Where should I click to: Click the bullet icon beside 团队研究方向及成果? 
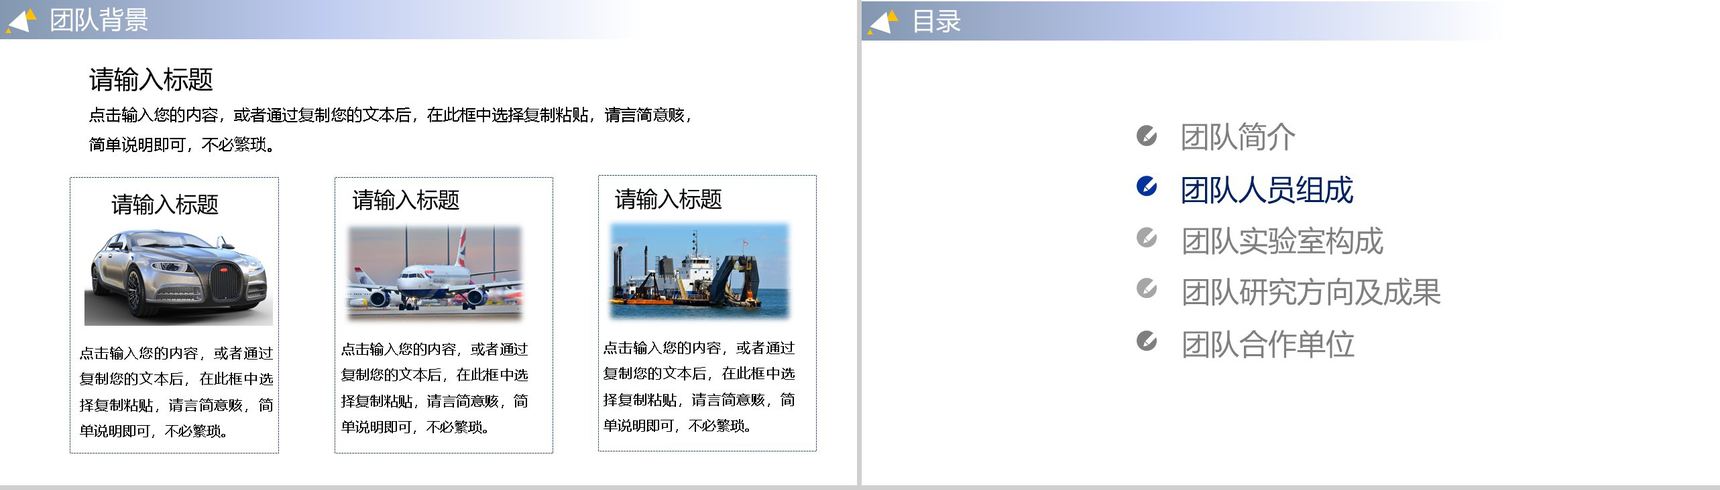(x=1147, y=289)
